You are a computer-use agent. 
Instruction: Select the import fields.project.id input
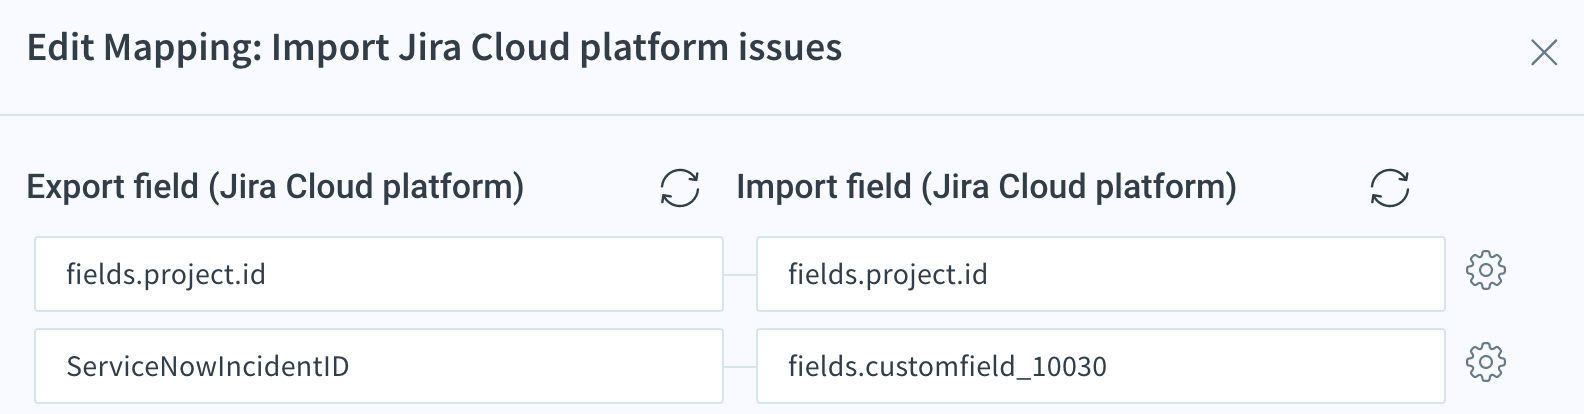click(x=1101, y=274)
